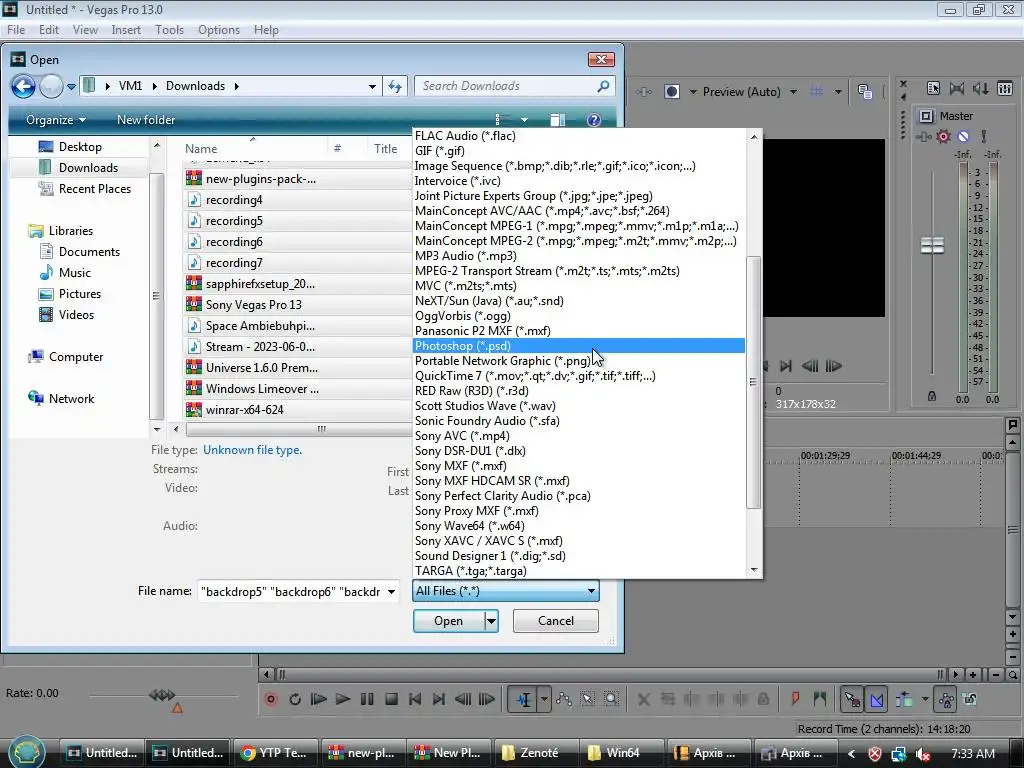Toggle Automatic Crossfades on the toolbar
This screenshot has height=768, width=1024.
(876, 699)
